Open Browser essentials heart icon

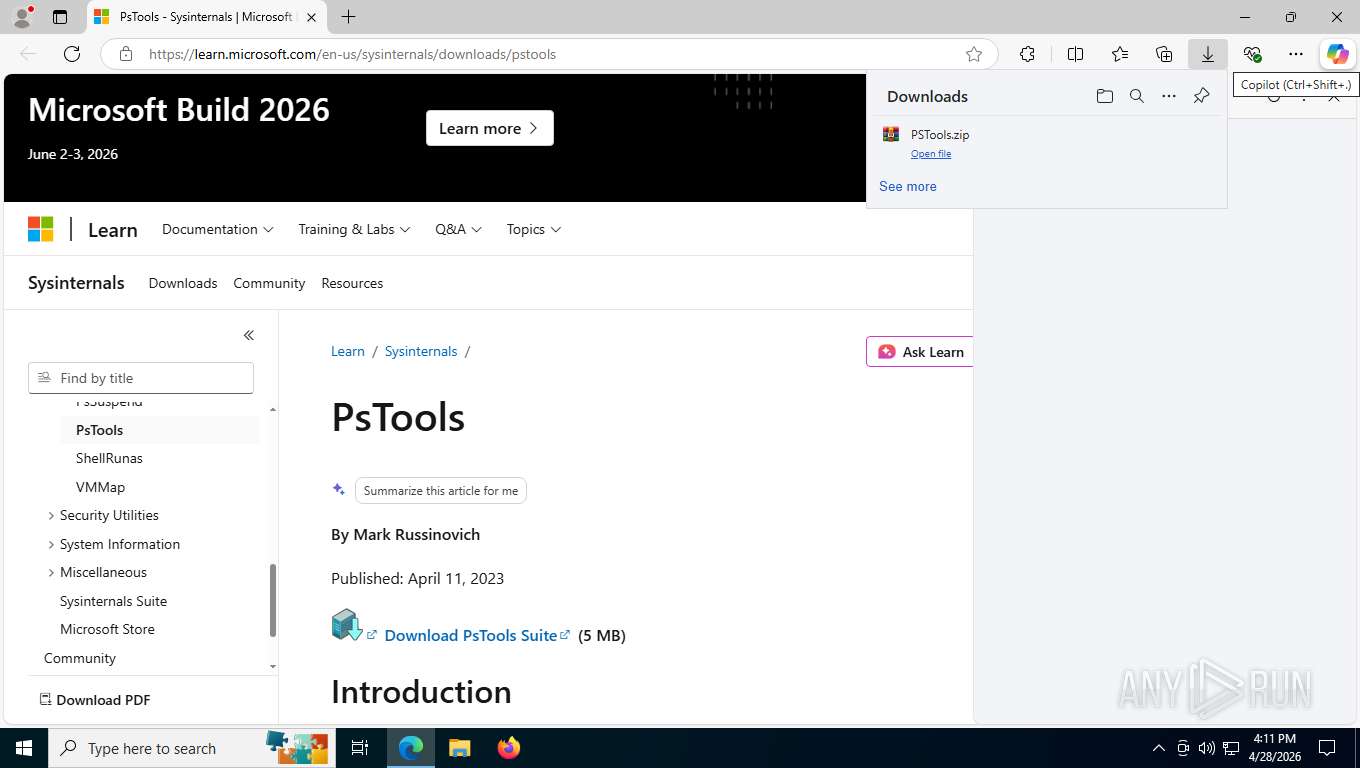pos(1252,54)
